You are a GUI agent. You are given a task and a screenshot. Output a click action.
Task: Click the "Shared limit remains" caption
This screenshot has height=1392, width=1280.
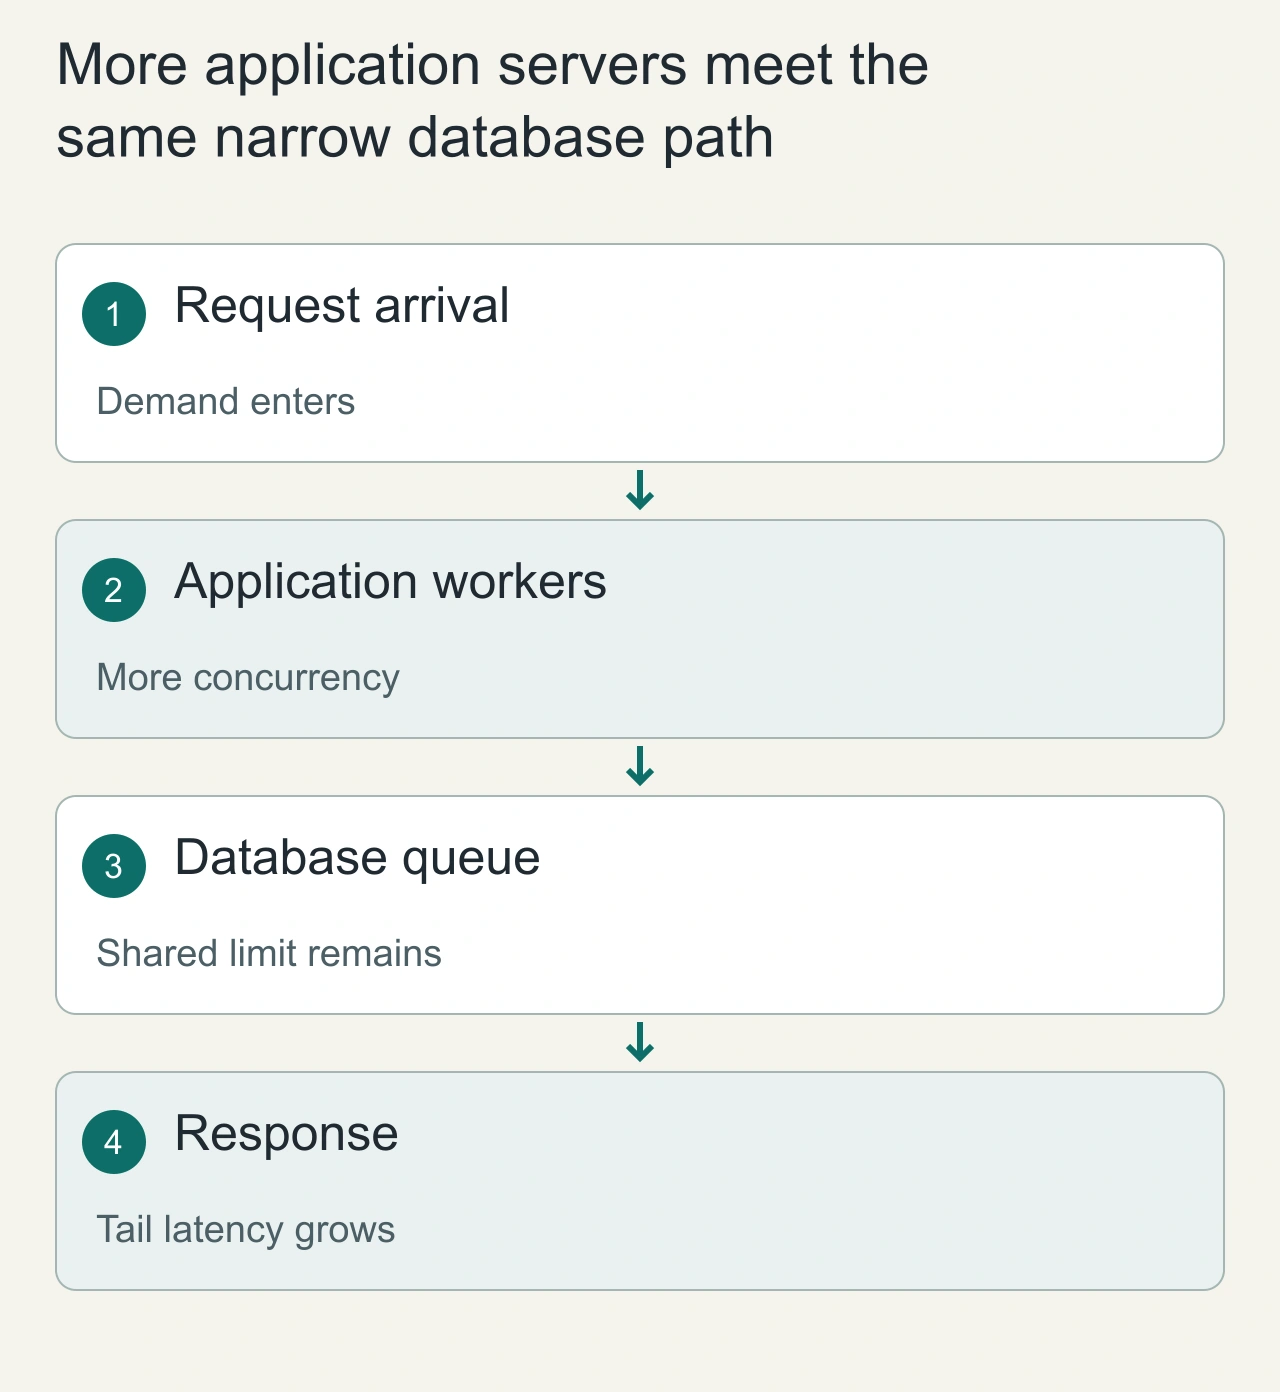269,953
